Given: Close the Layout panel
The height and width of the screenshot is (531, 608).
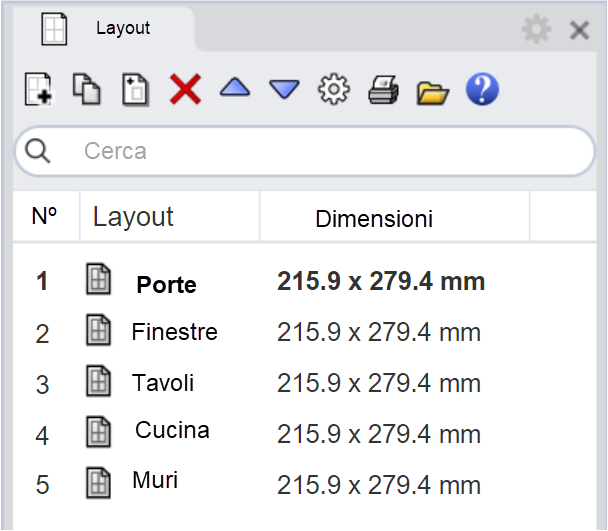Looking at the screenshot, I should [x=579, y=30].
